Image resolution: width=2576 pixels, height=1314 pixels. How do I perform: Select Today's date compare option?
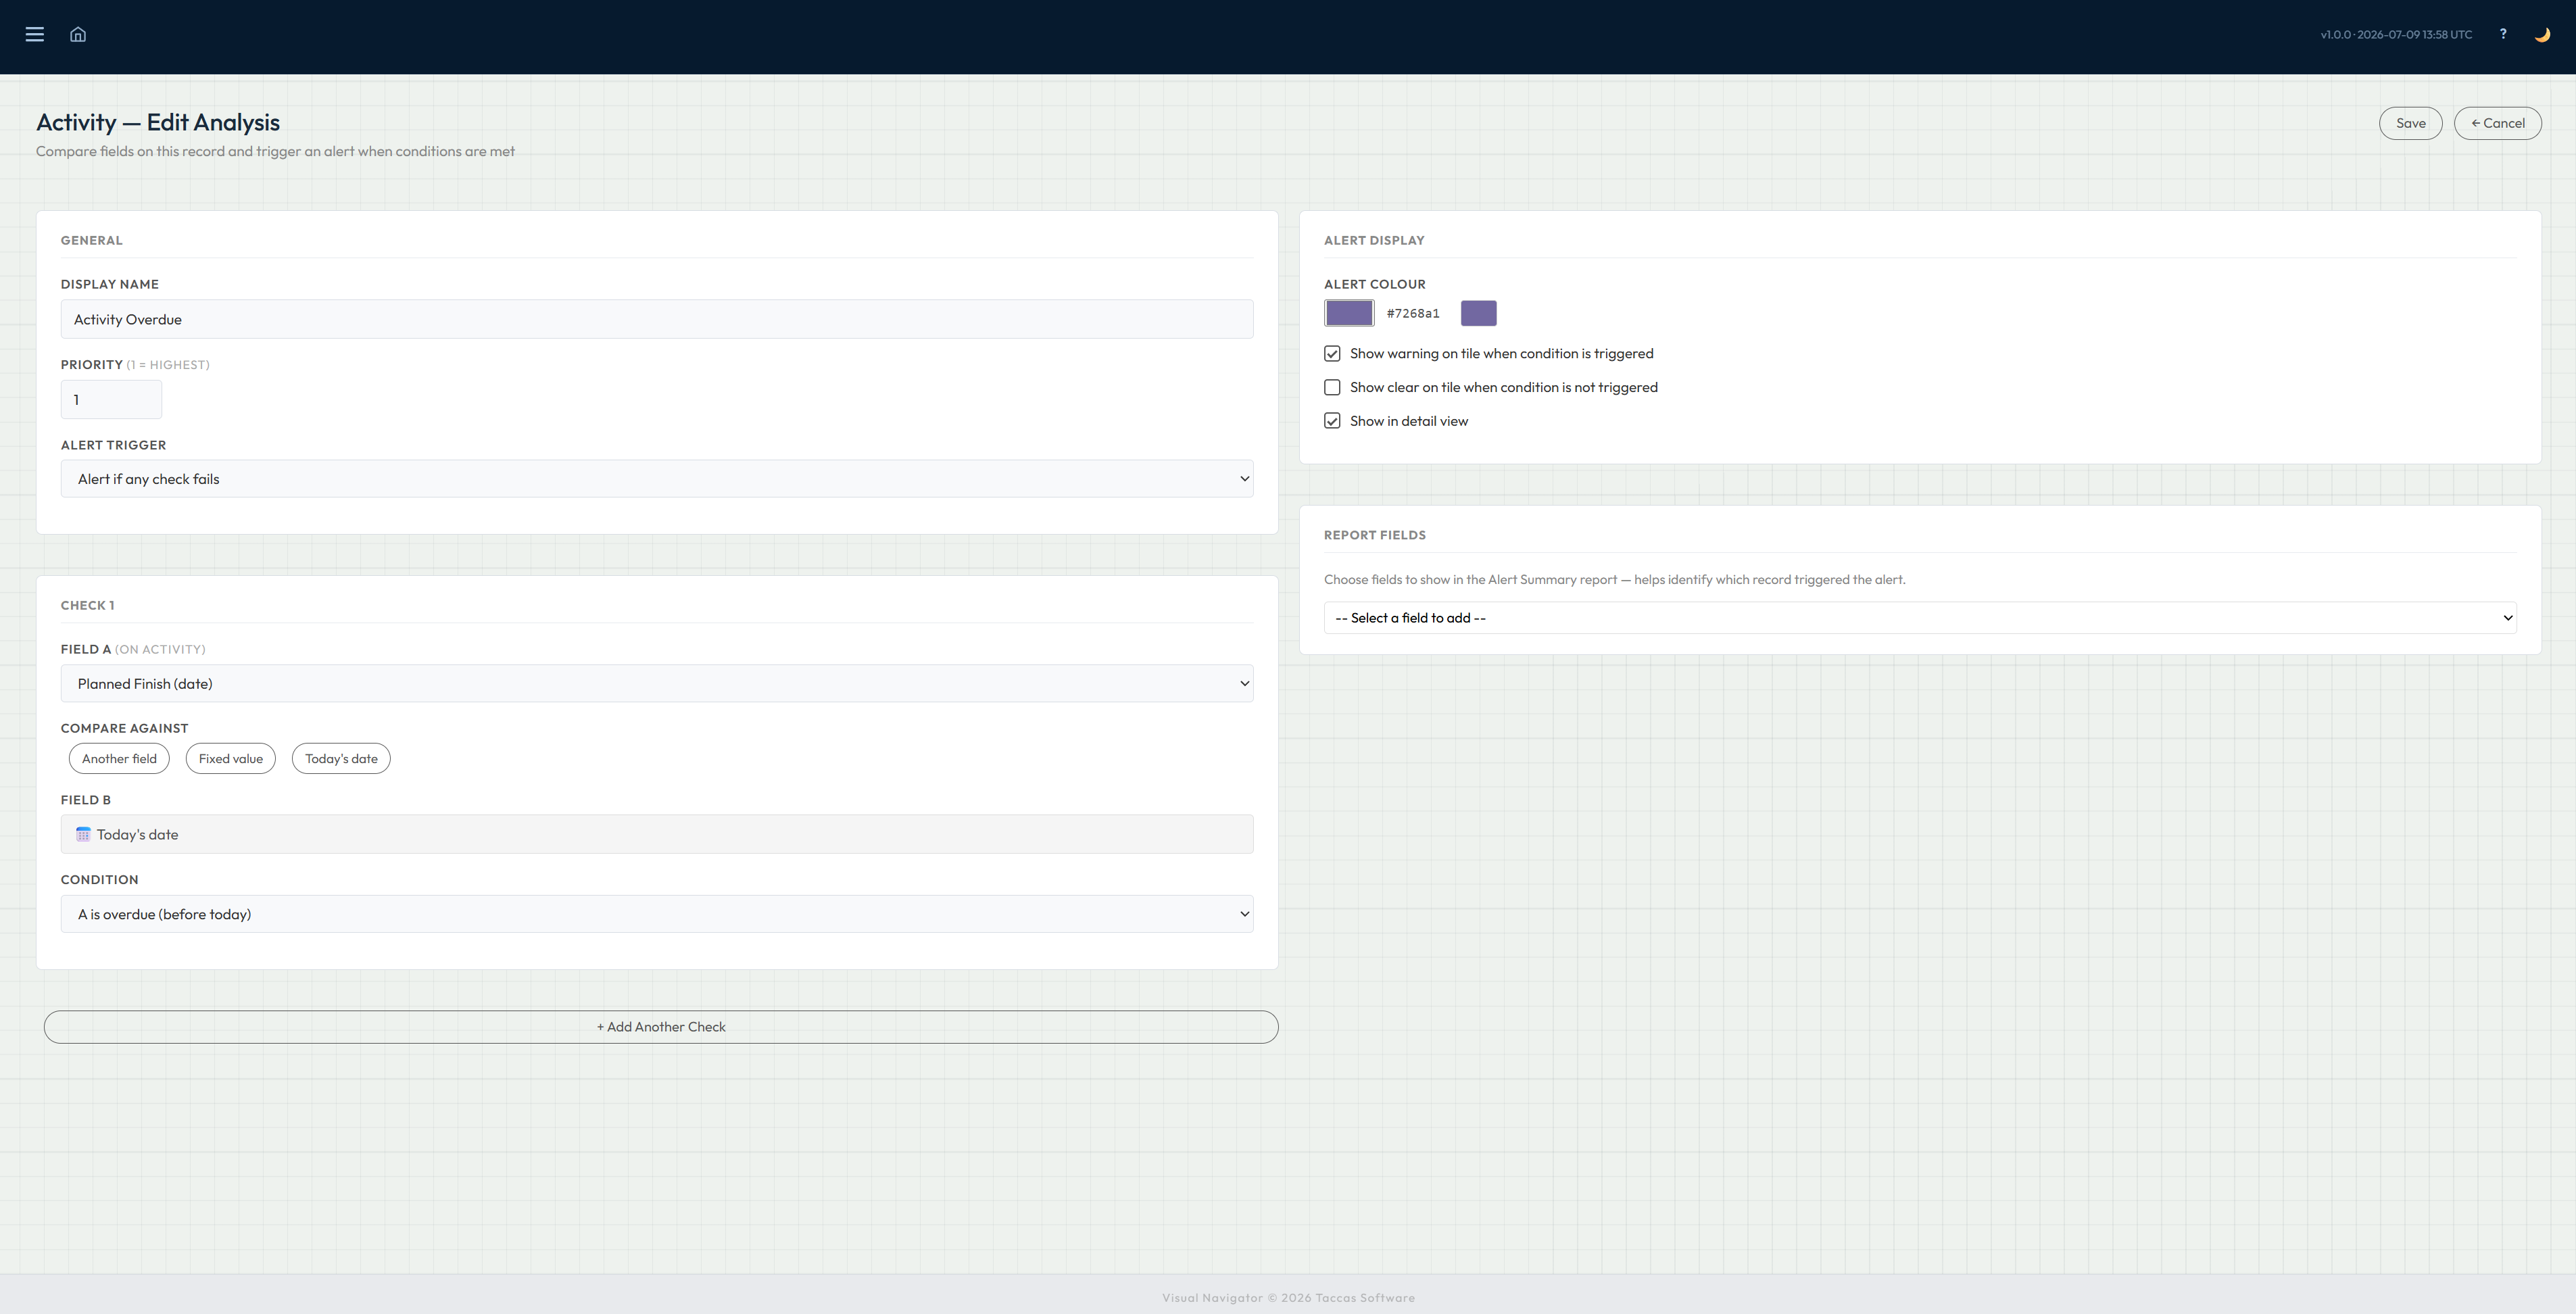pyautogui.click(x=341, y=759)
